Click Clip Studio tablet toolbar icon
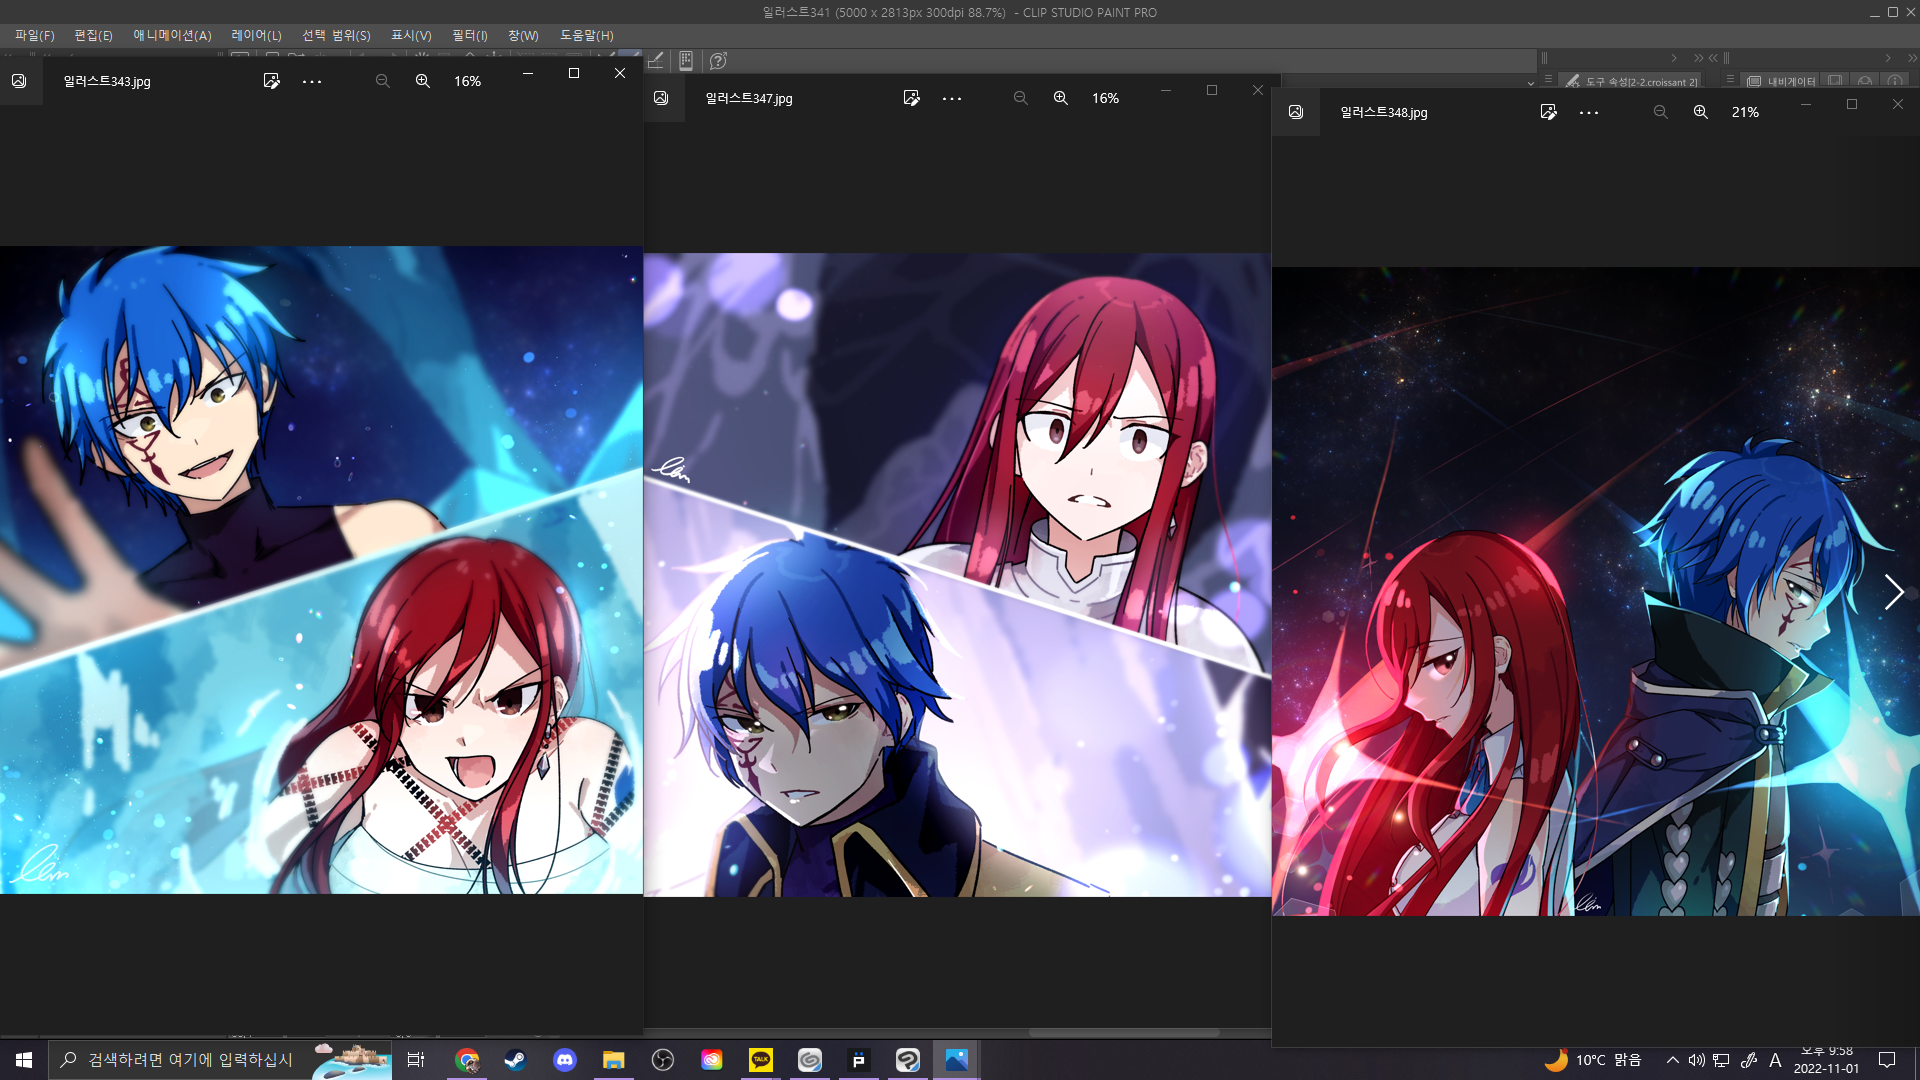 [686, 61]
